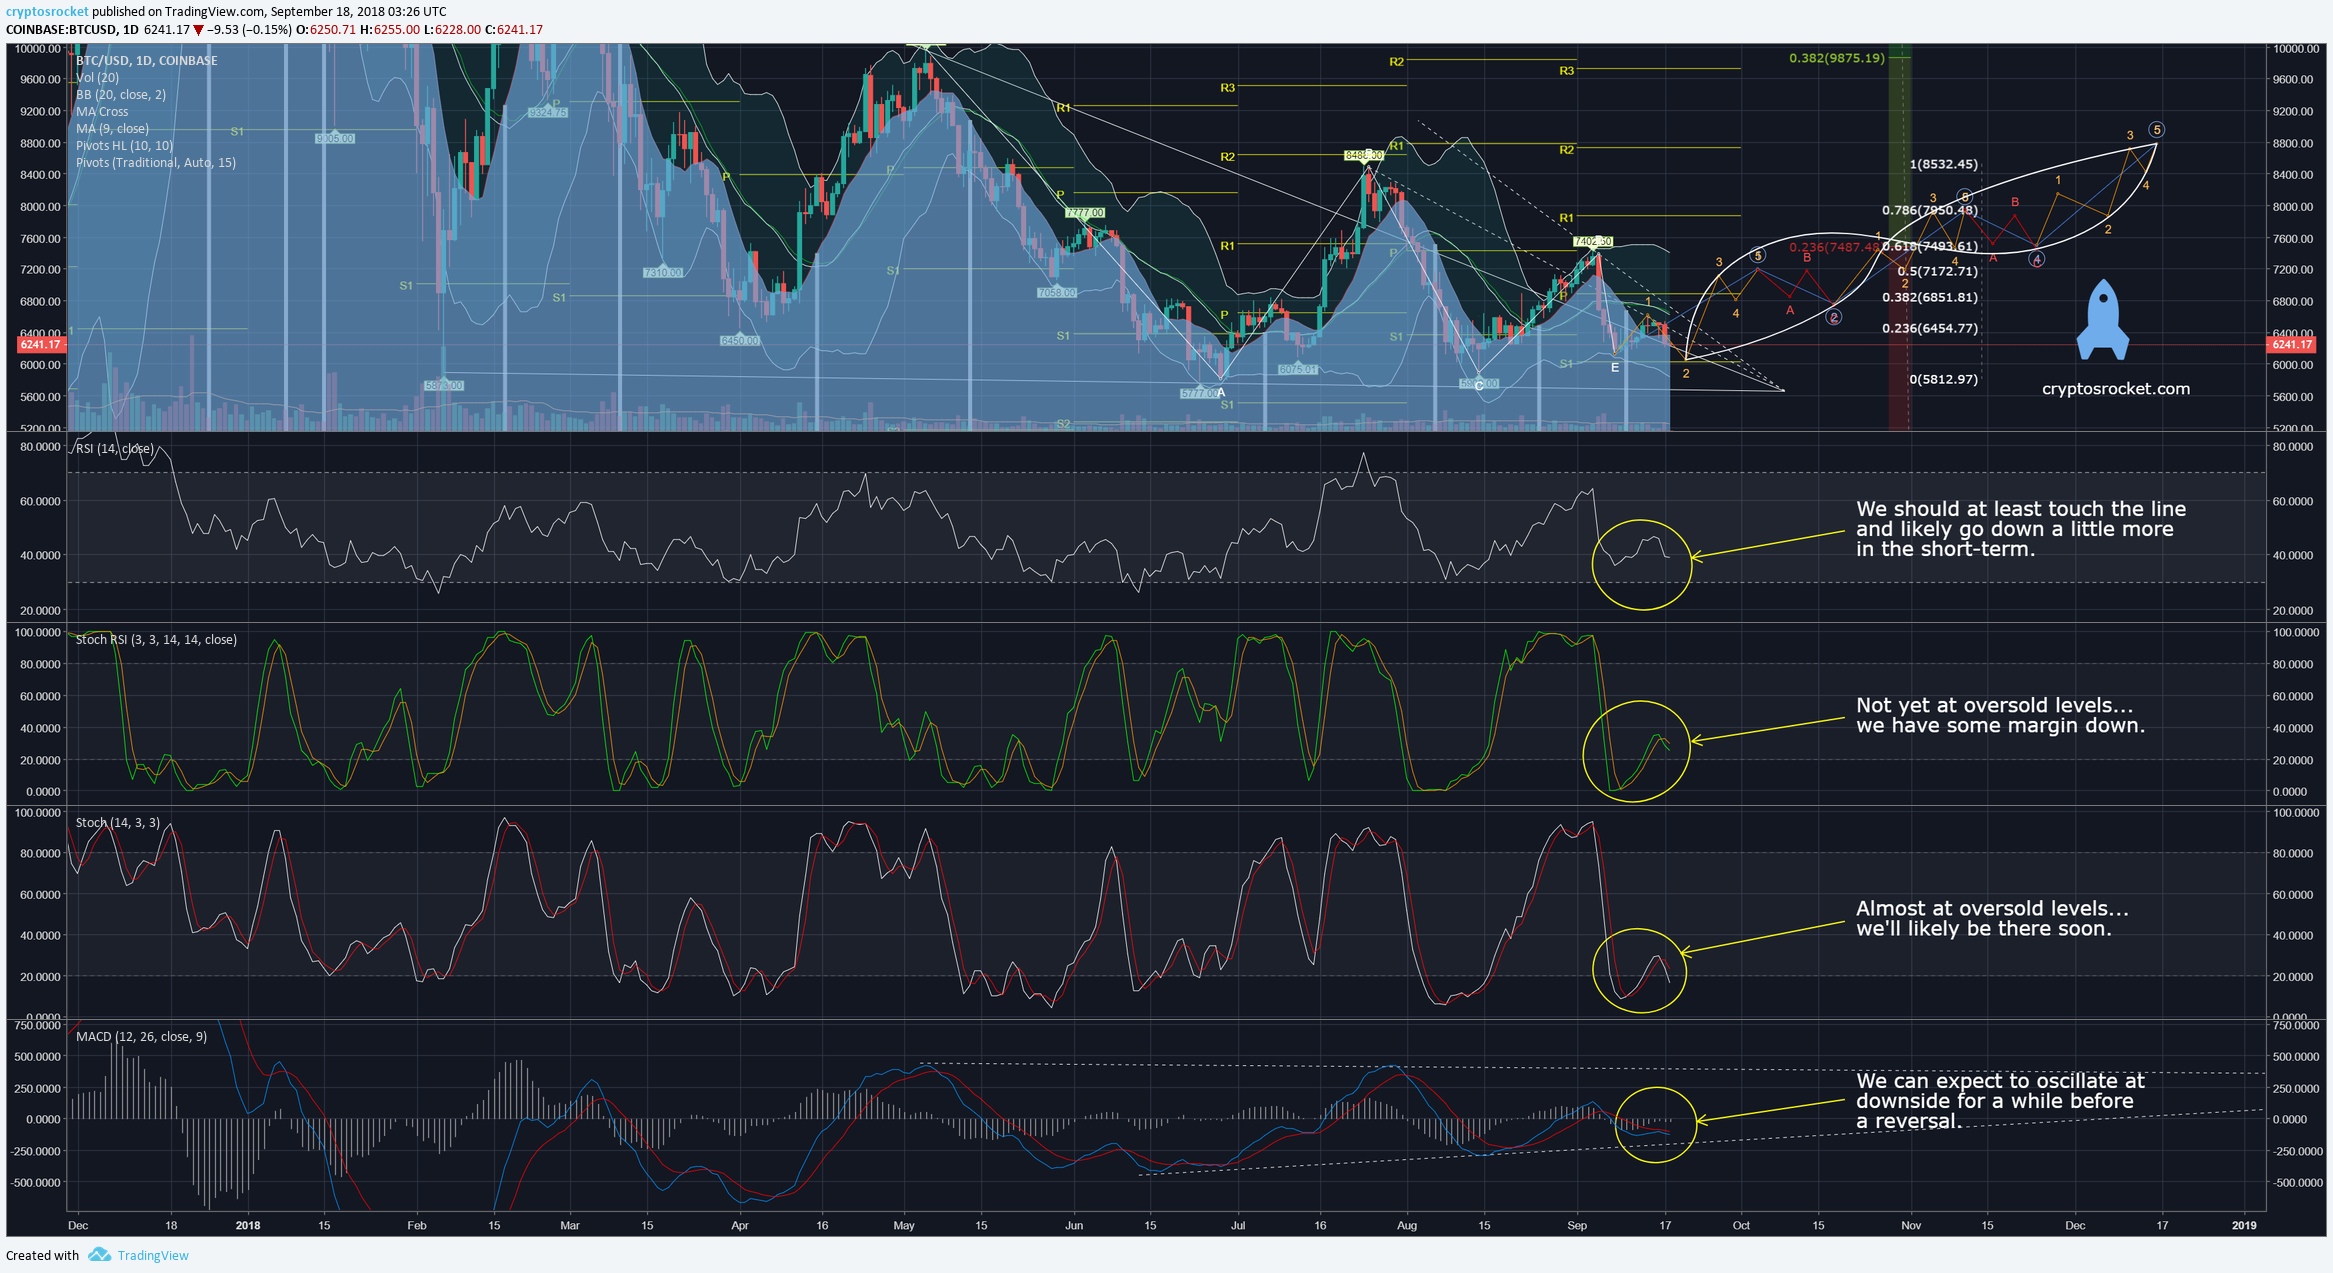Click the red down-arrow price change indicator
Image resolution: width=2333 pixels, height=1273 pixels.
click(198, 30)
